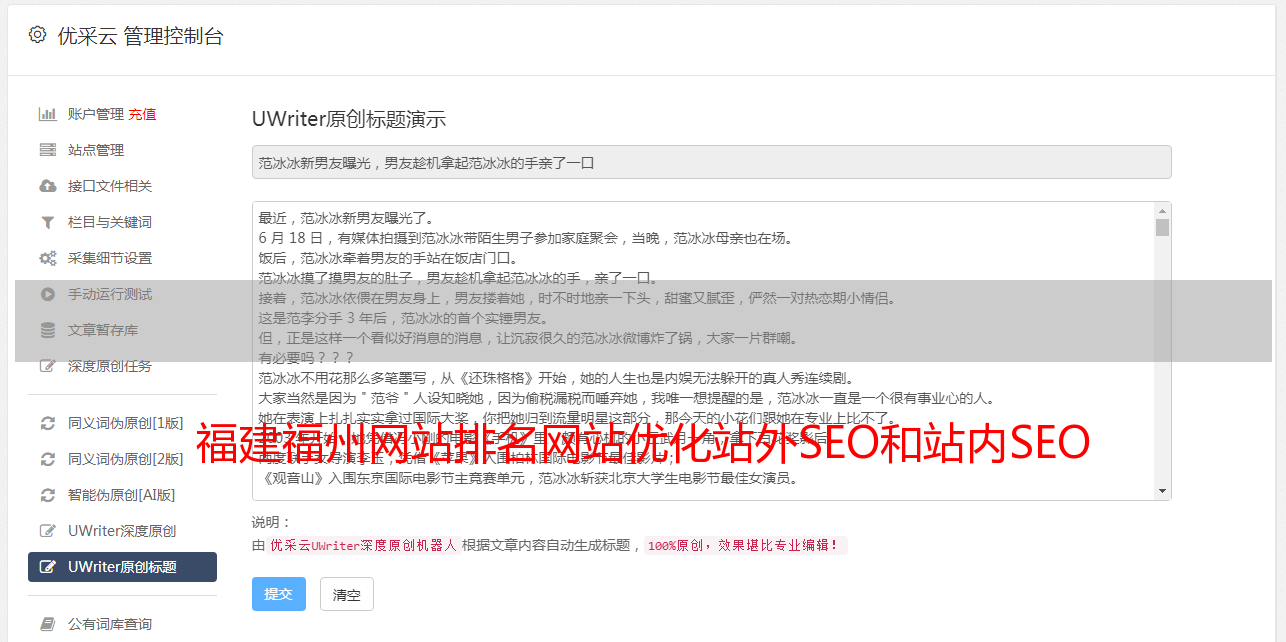Open 账户管理 bar chart icon
The height and width of the screenshot is (642, 1286).
pyautogui.click(x=47, y=114)
